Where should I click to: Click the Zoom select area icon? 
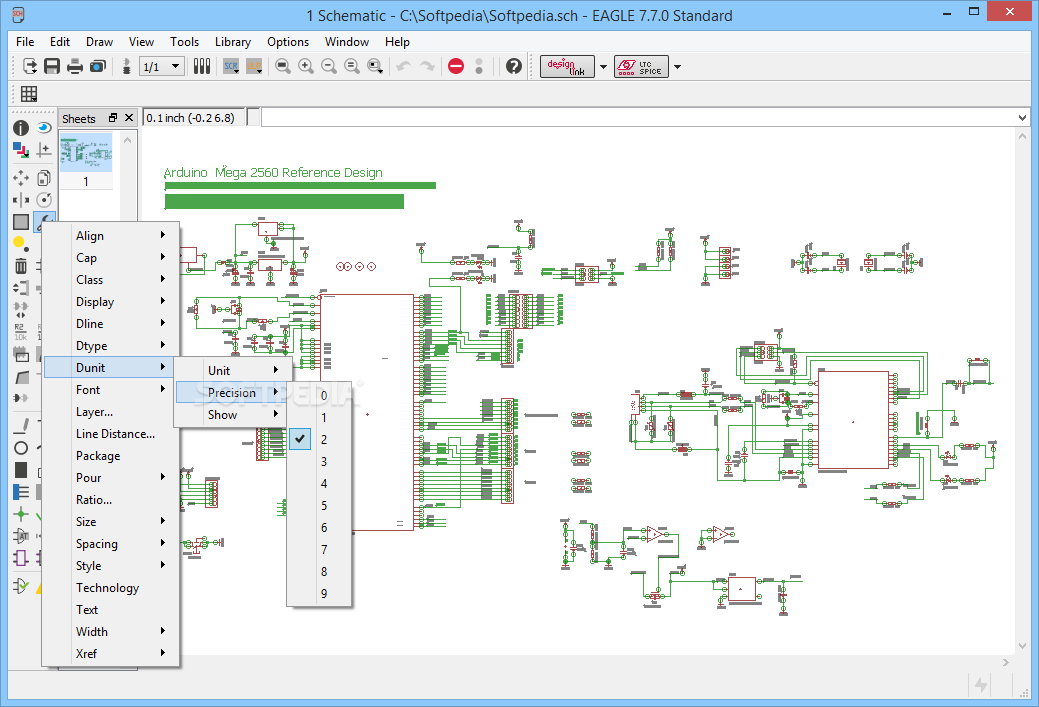coord(375,66)
